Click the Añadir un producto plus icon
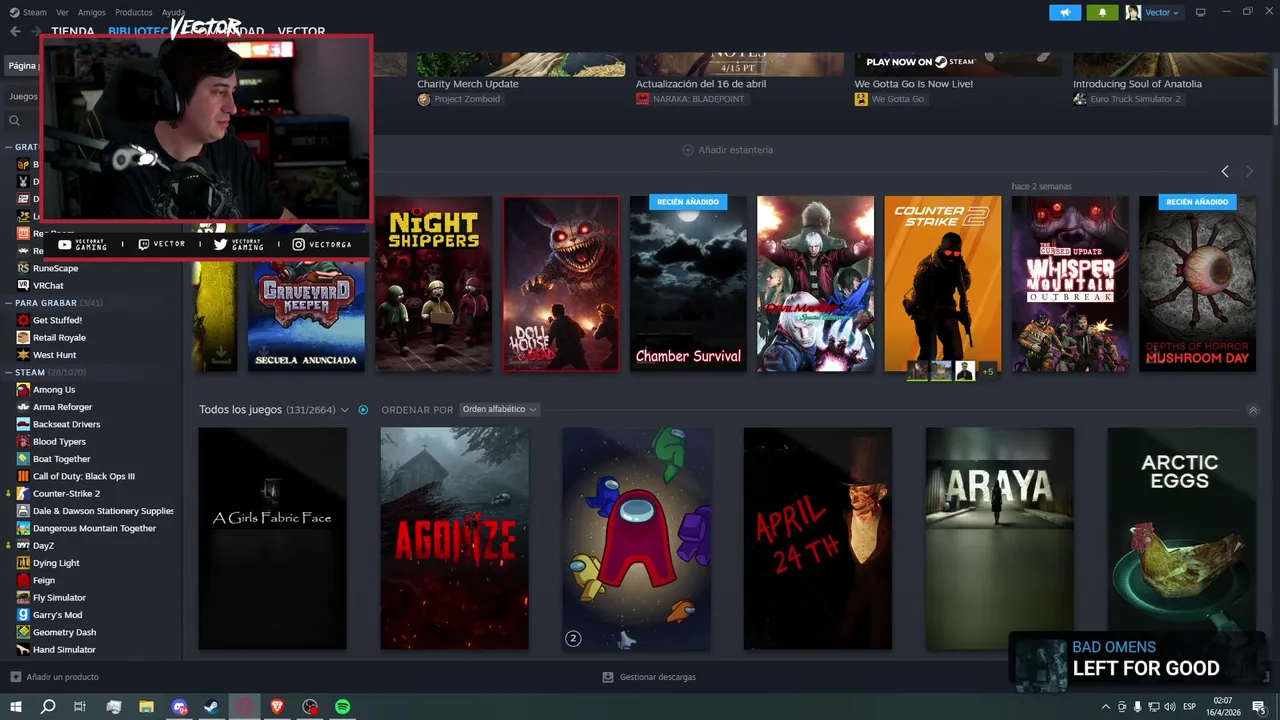The image size is (1280, 720). pyautogui.click(x=15, y=677)
